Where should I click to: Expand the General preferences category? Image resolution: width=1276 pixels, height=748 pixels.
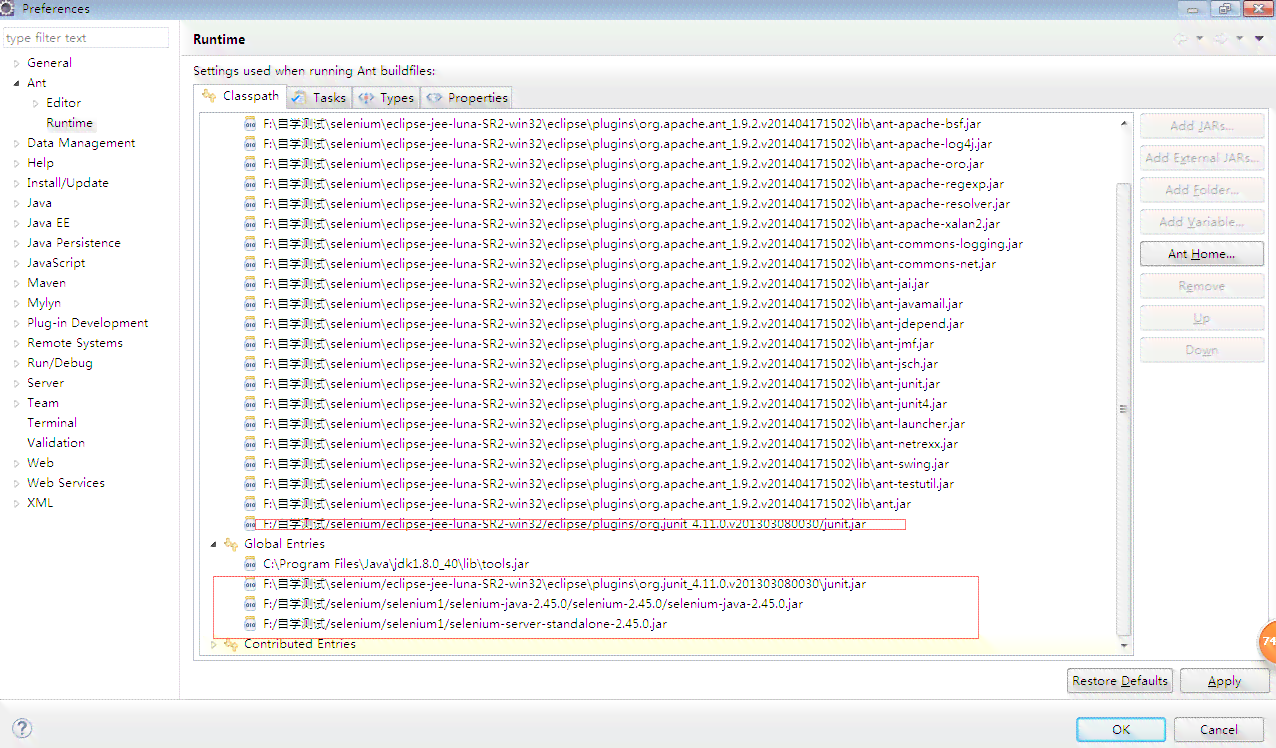[16, 63]
